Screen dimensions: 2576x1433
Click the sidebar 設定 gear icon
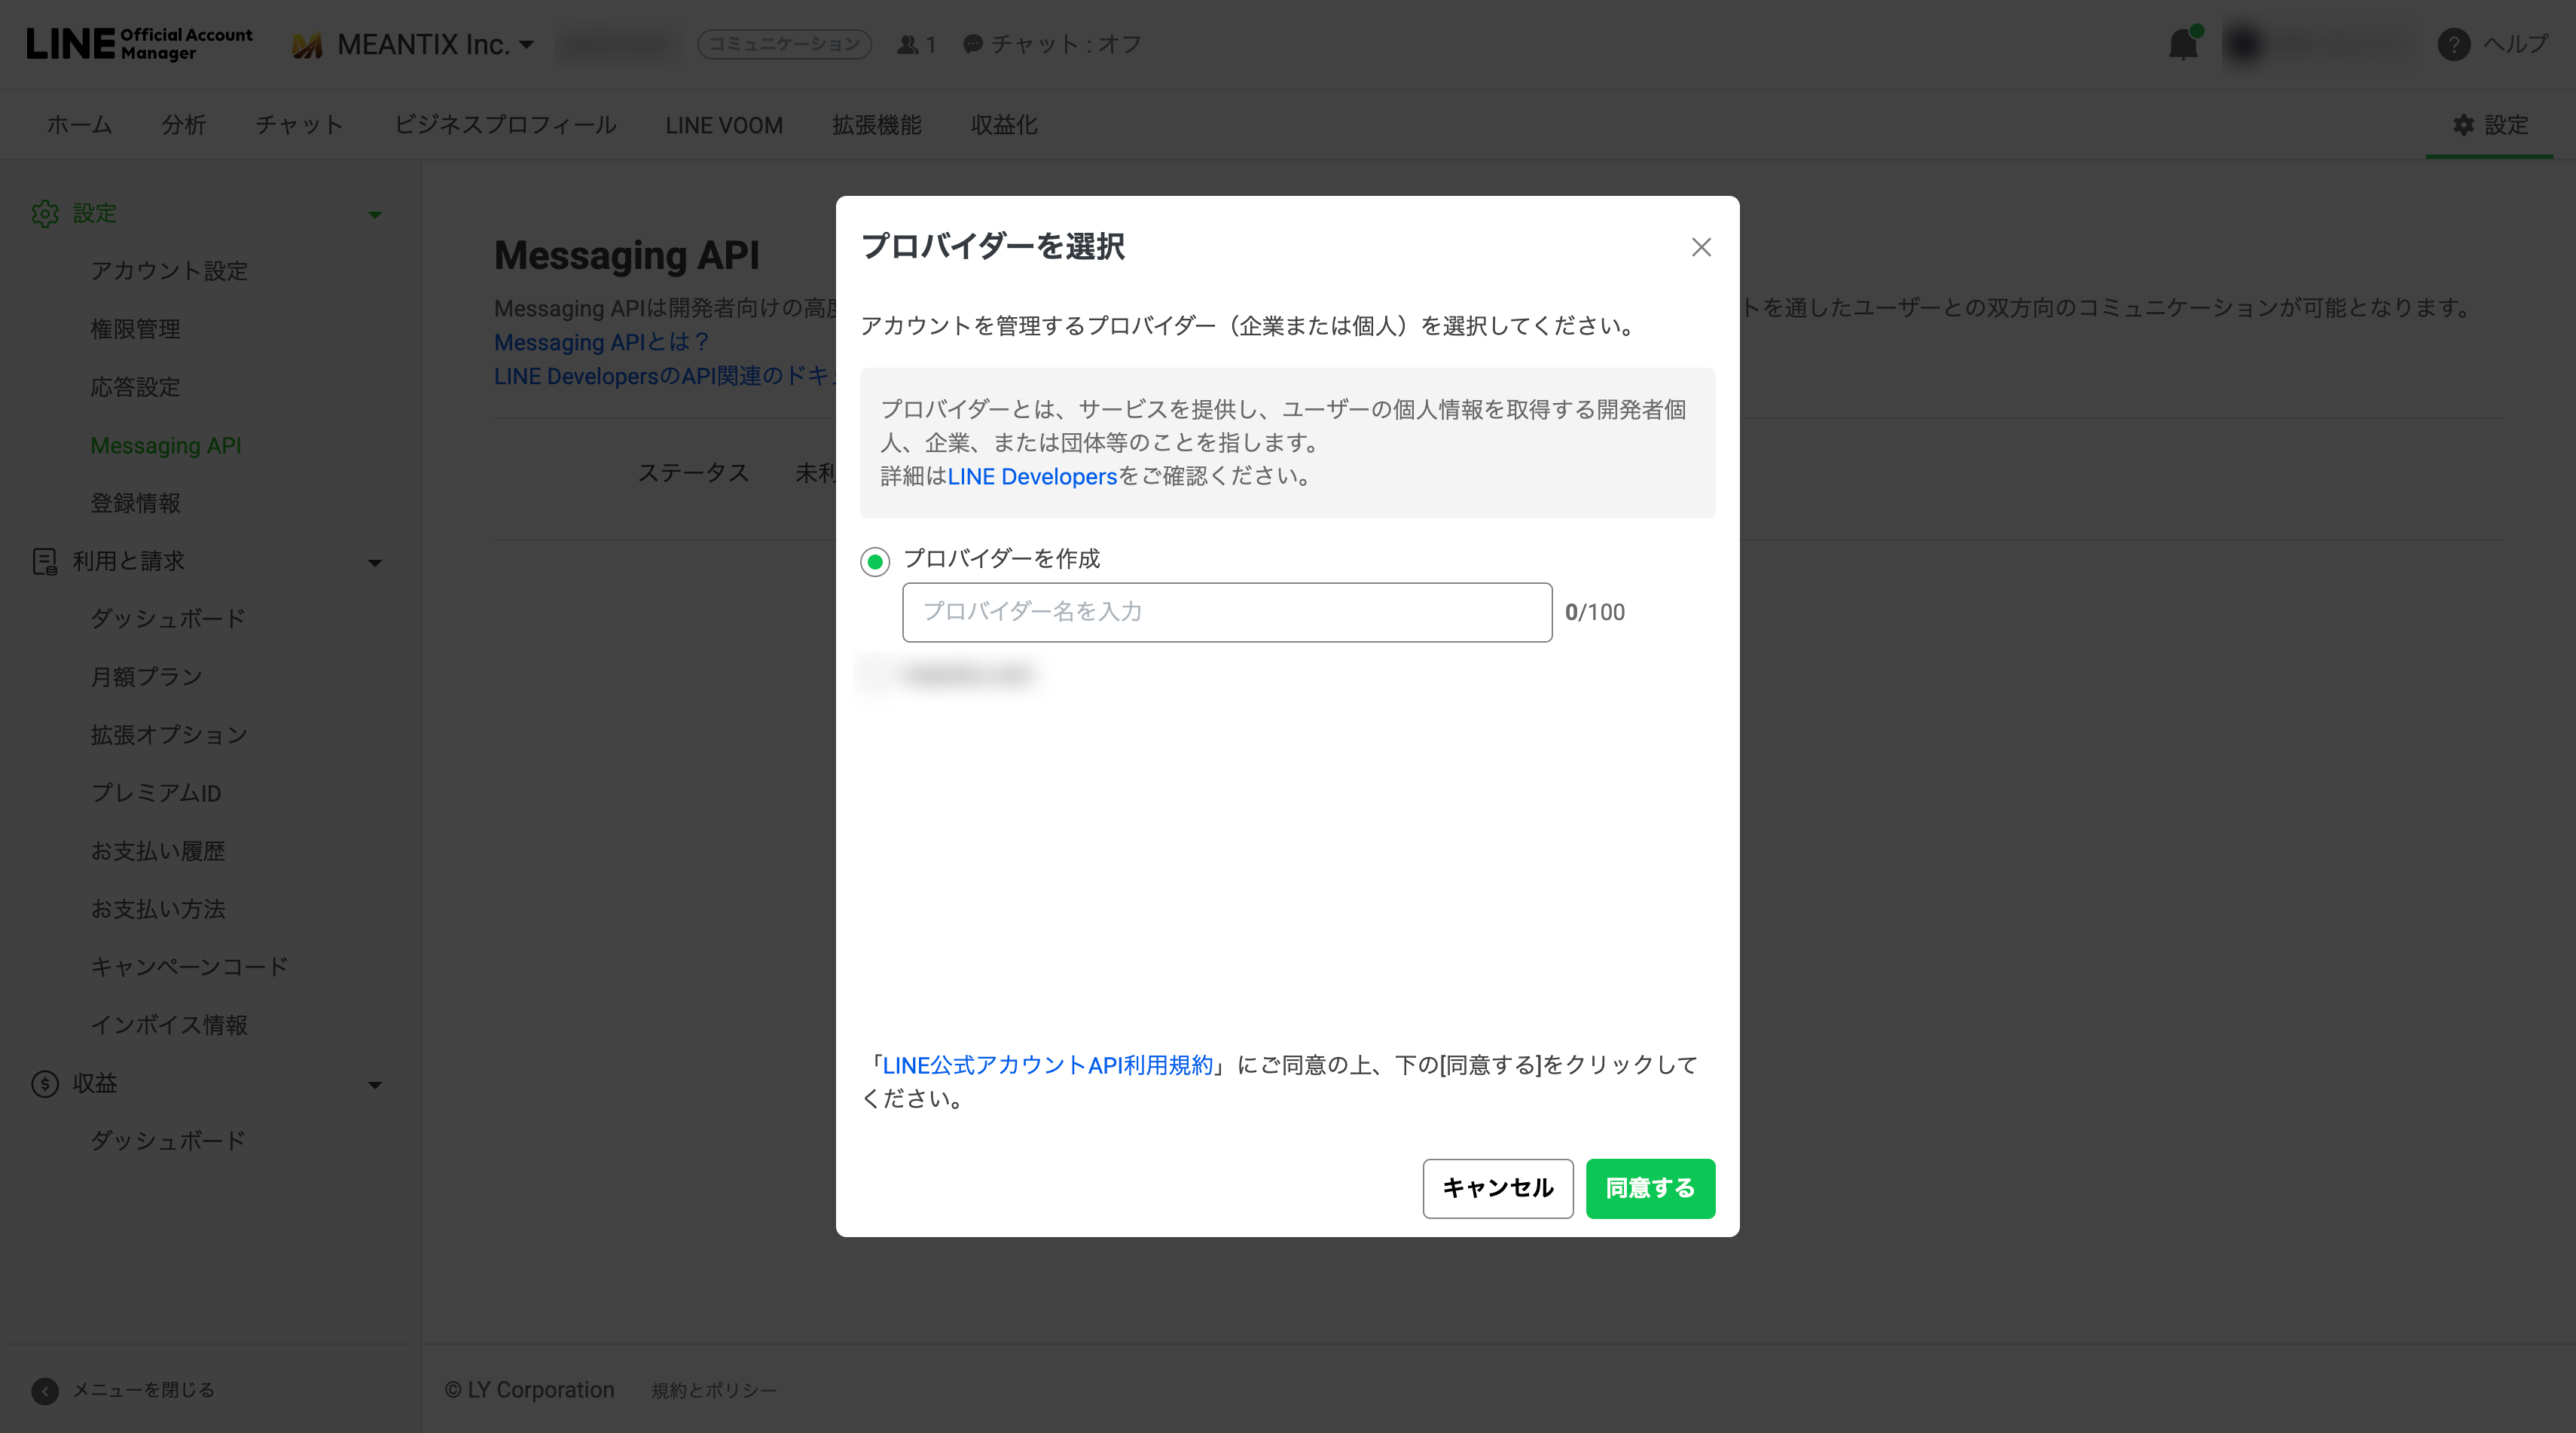coord(45,213)
